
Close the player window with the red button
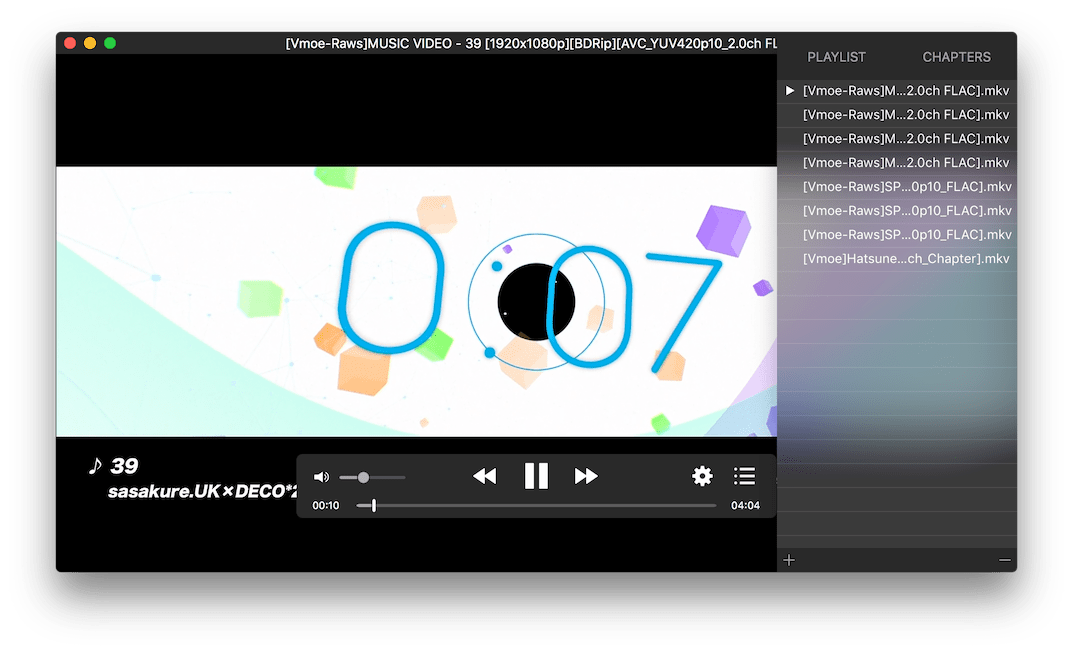70,43
